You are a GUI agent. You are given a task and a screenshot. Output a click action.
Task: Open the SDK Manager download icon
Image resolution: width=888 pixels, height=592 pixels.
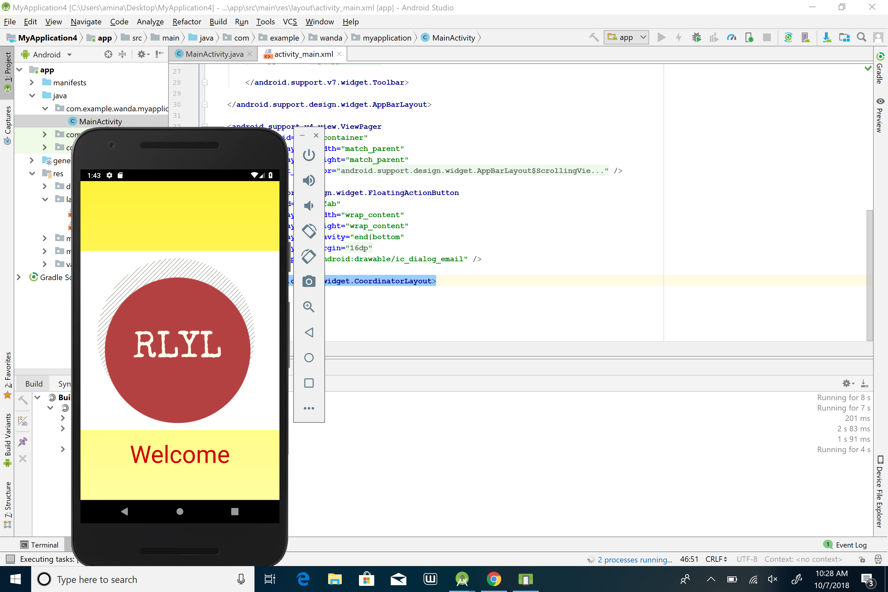pyautogui.click(x=826, y=38)
